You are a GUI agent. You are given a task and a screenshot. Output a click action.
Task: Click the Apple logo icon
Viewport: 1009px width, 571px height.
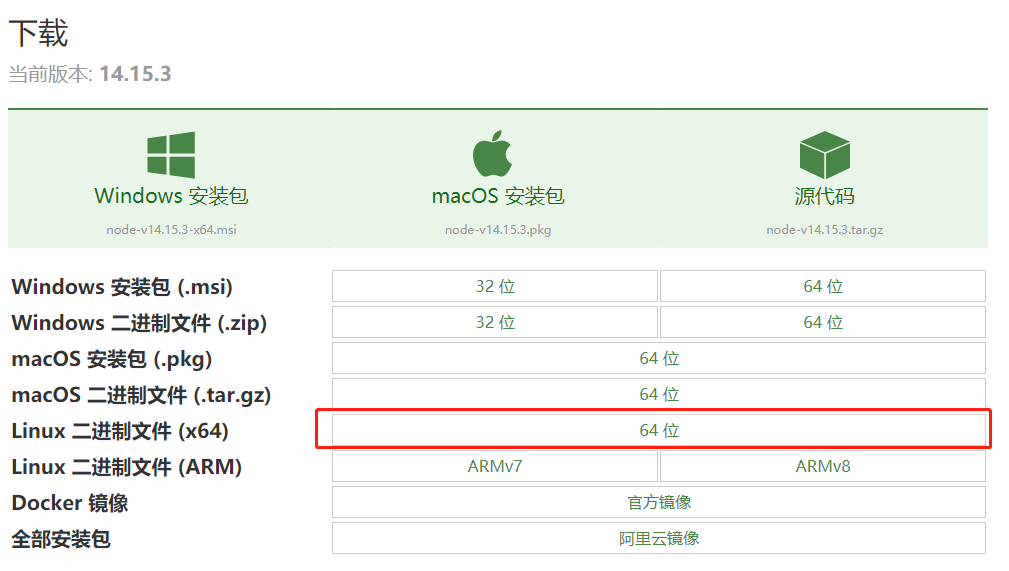pyautogui.click(x=492, y=154)
